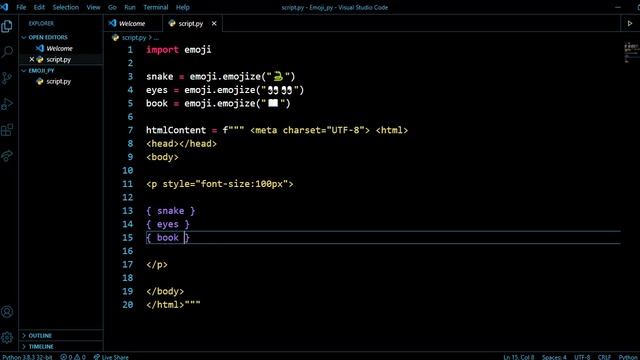Viewport: 640px width, 360px height.
Task: Click line number 16 in gutter
Action: pyautogui.click(x=128, y=251)
